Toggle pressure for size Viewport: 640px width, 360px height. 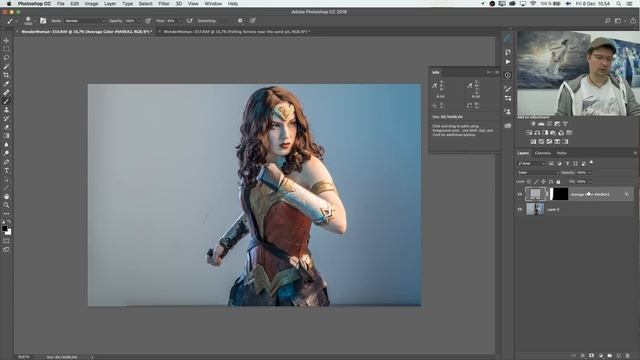pyautogui.click(x=253, y=20)
